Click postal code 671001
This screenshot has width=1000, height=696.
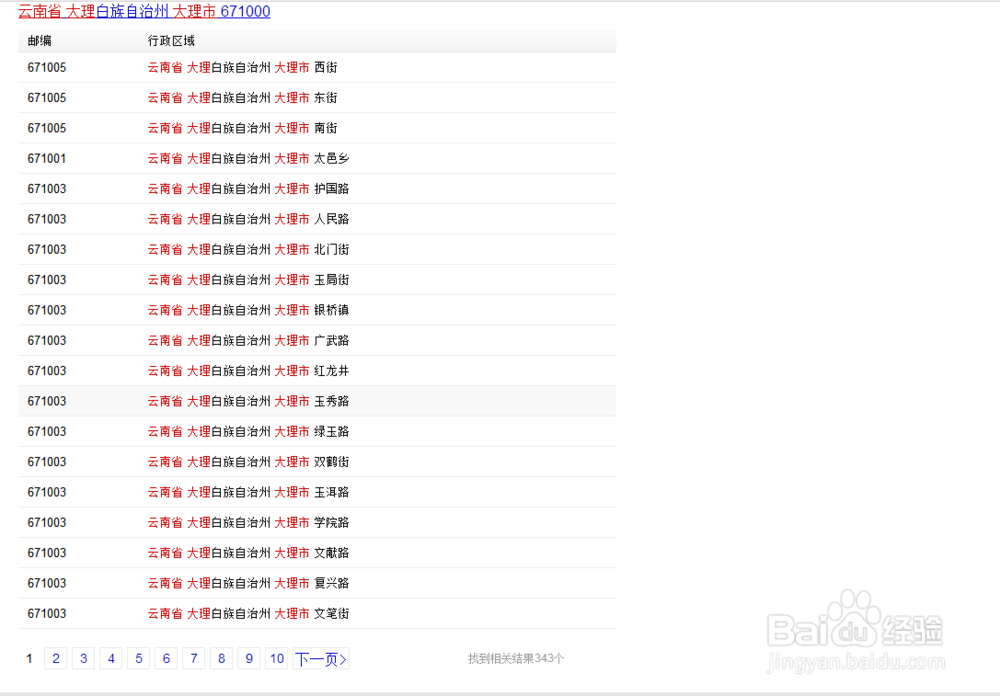coord(47,158)
